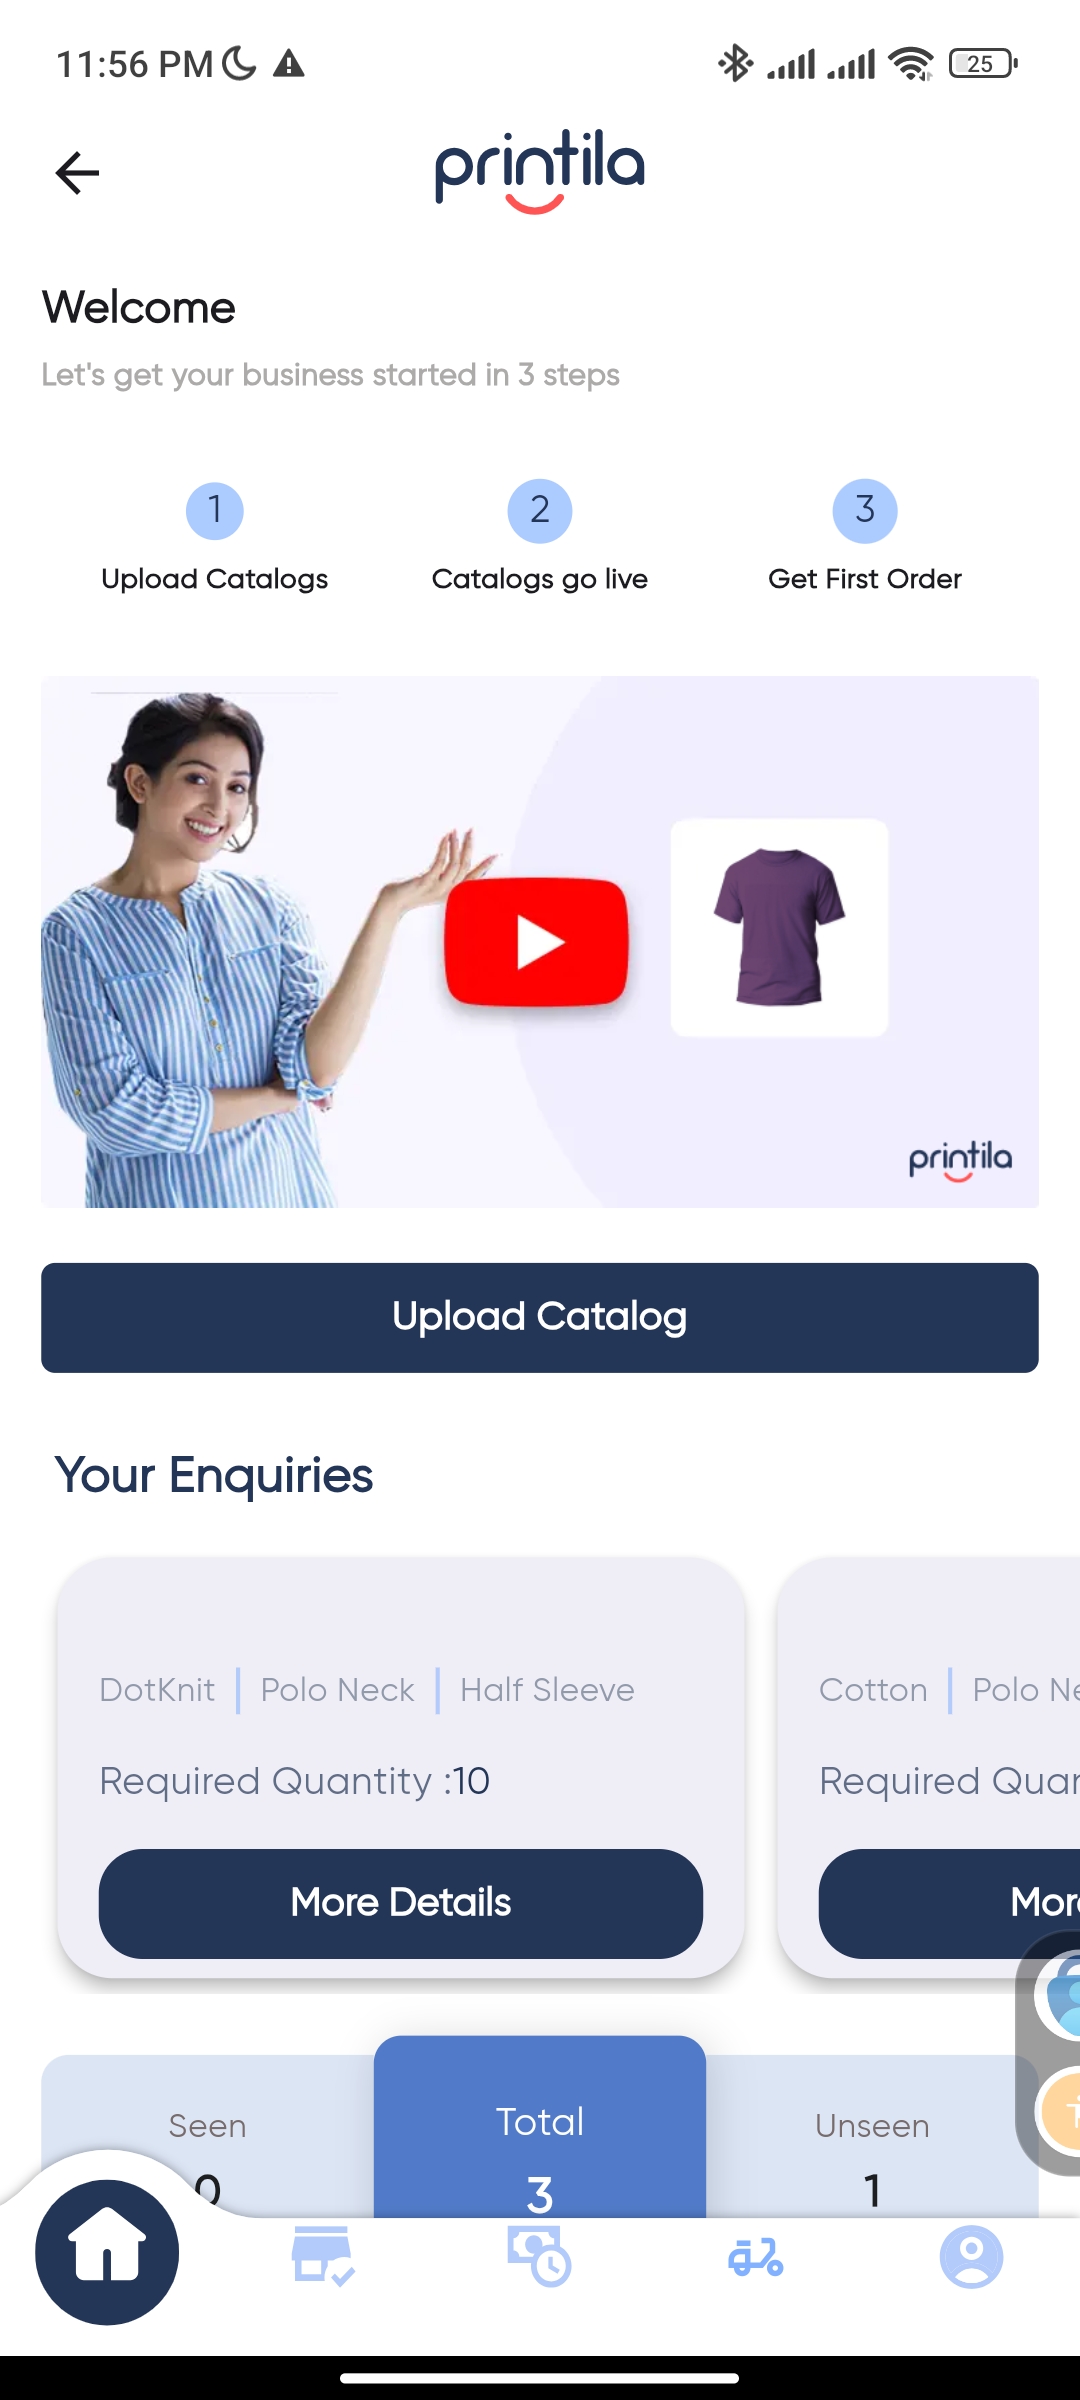The height and width of the screenshot is (2400, 1080).
Task: Open More Details for DotKnit enquiry
Action: pyautogui.click(x=401, y=1903)
